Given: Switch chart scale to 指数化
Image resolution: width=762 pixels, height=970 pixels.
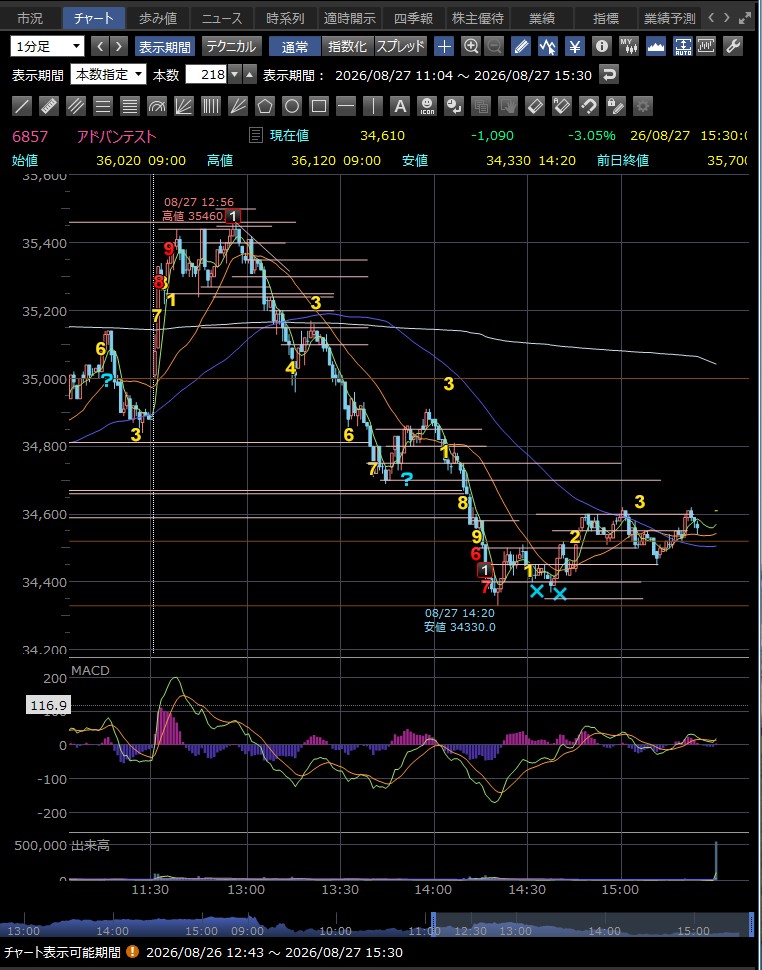Looking at the screenshot, I should click(347, 46).
